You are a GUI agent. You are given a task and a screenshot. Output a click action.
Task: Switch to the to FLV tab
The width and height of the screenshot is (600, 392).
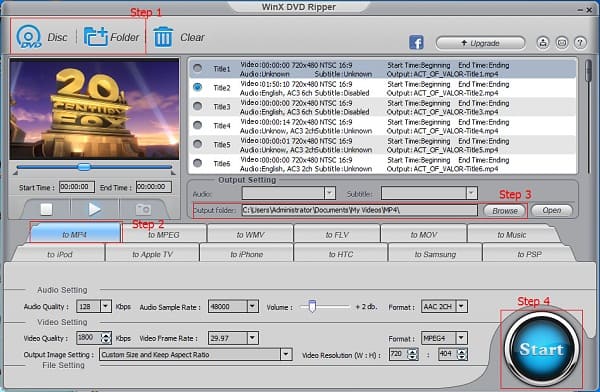coord(337,235)
